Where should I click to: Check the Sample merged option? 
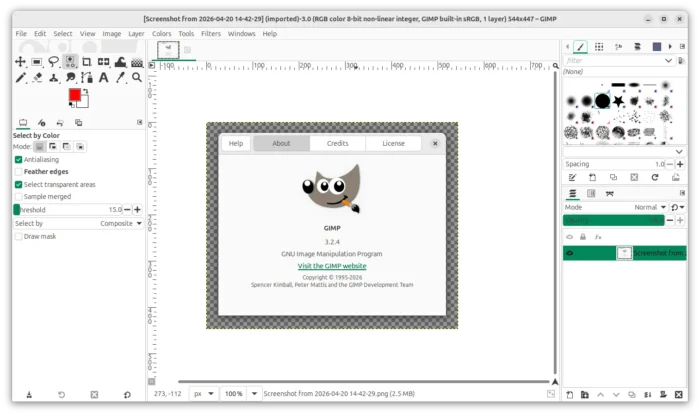coord(18,197)
